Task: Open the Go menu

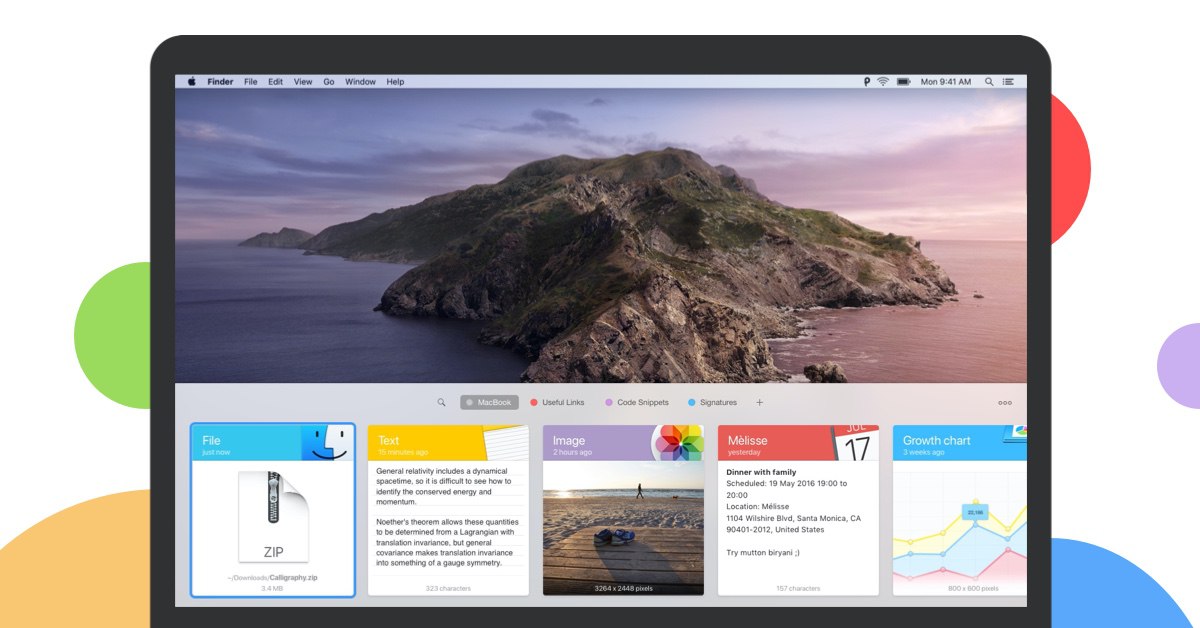Action: (329, 82)
